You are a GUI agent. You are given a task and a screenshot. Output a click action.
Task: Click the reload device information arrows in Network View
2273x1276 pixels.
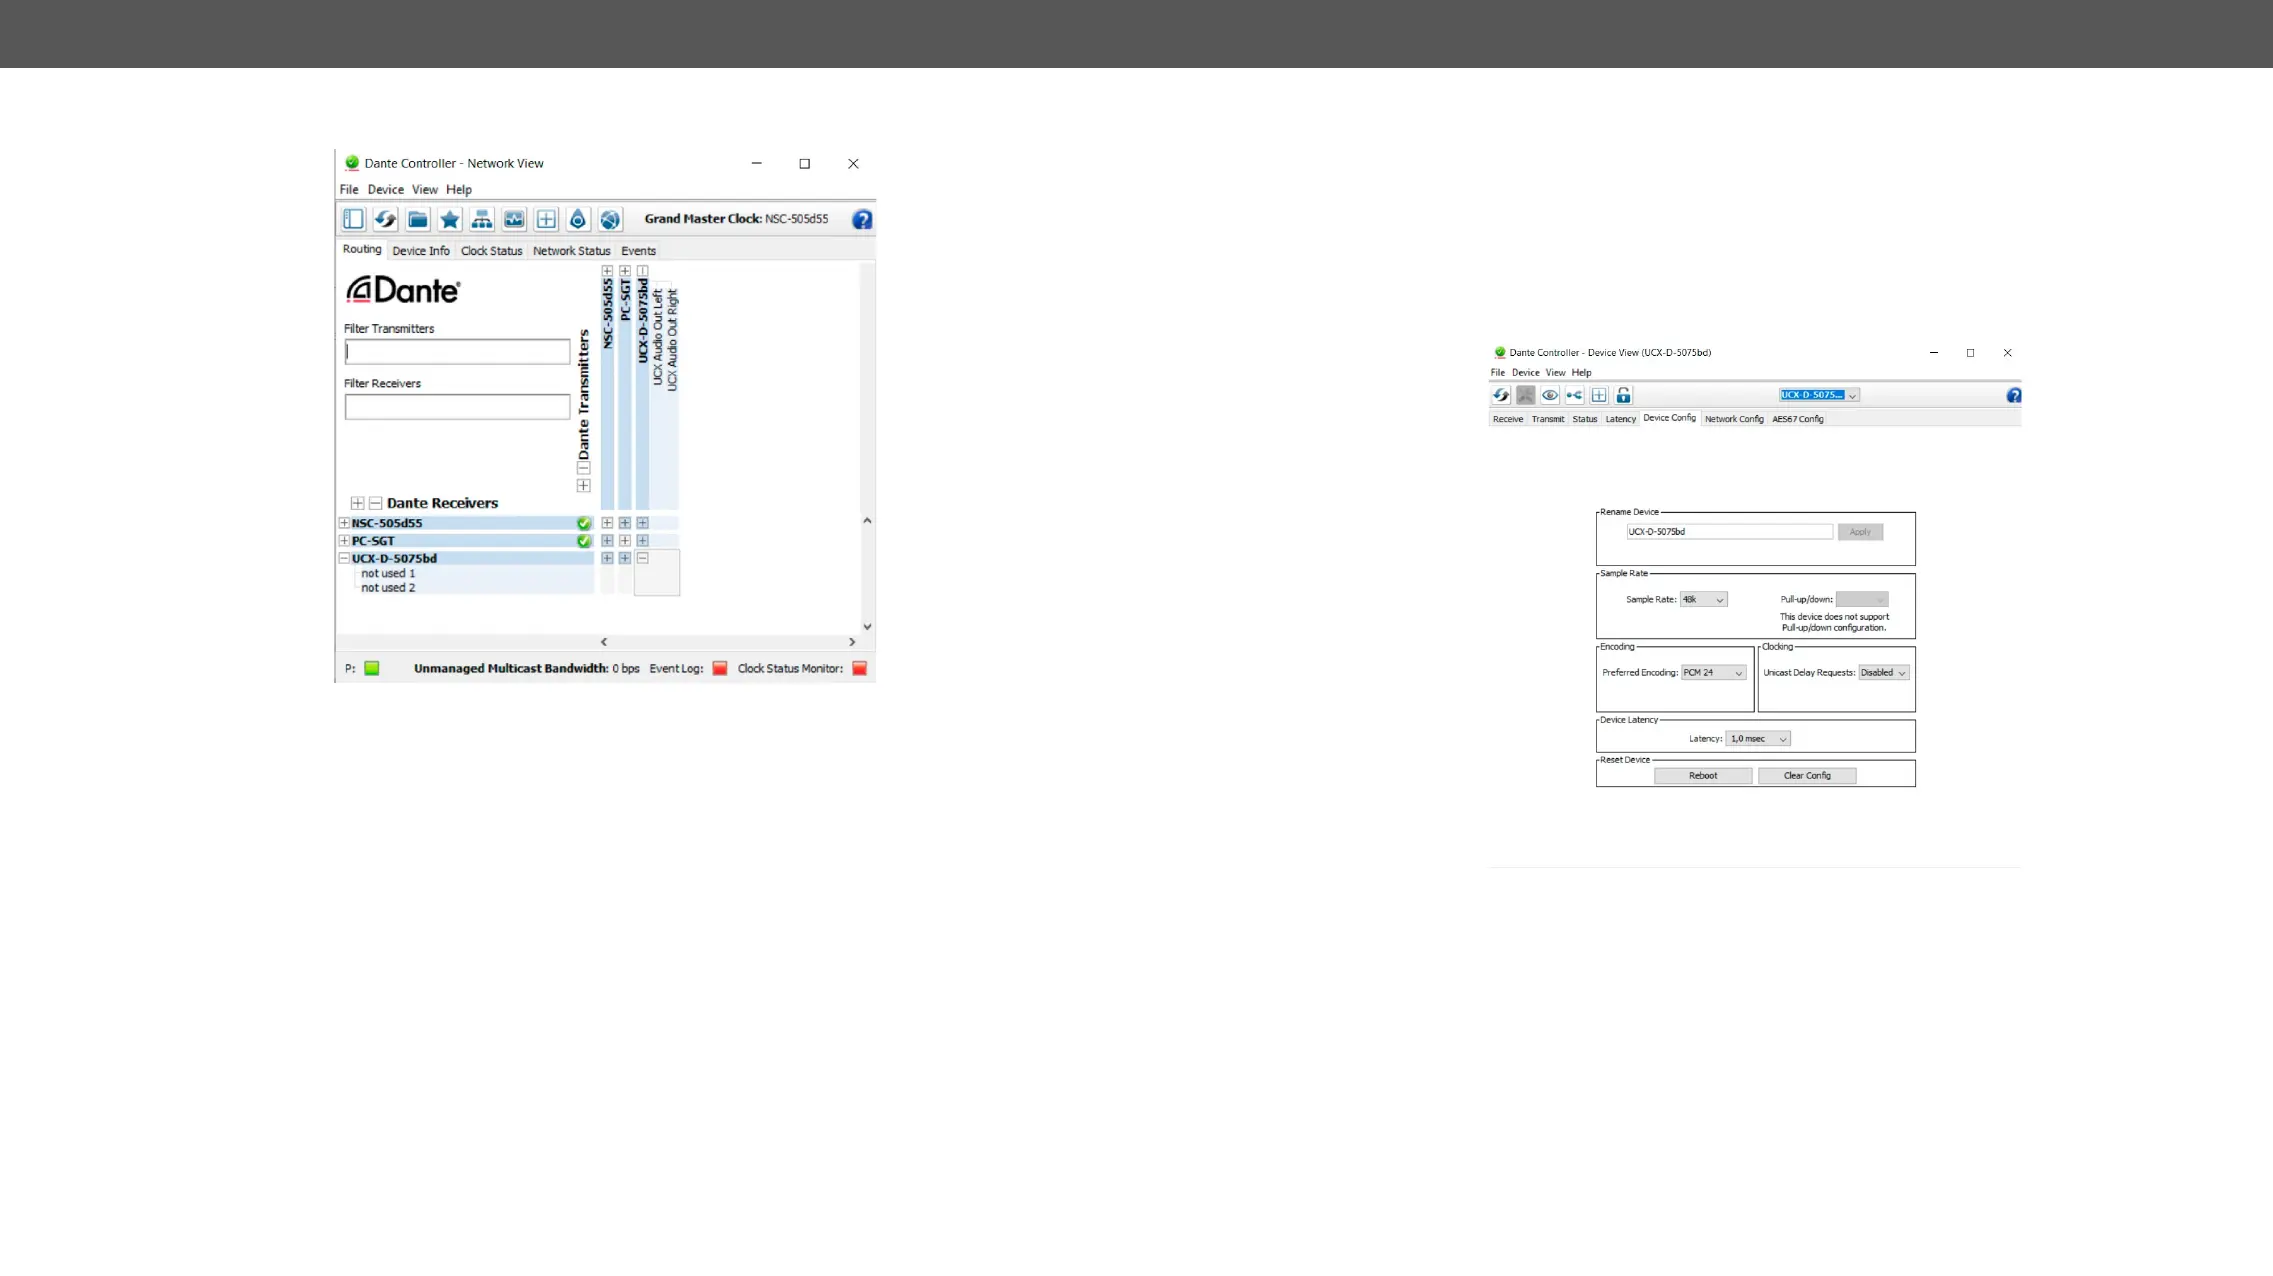point(385,219)
